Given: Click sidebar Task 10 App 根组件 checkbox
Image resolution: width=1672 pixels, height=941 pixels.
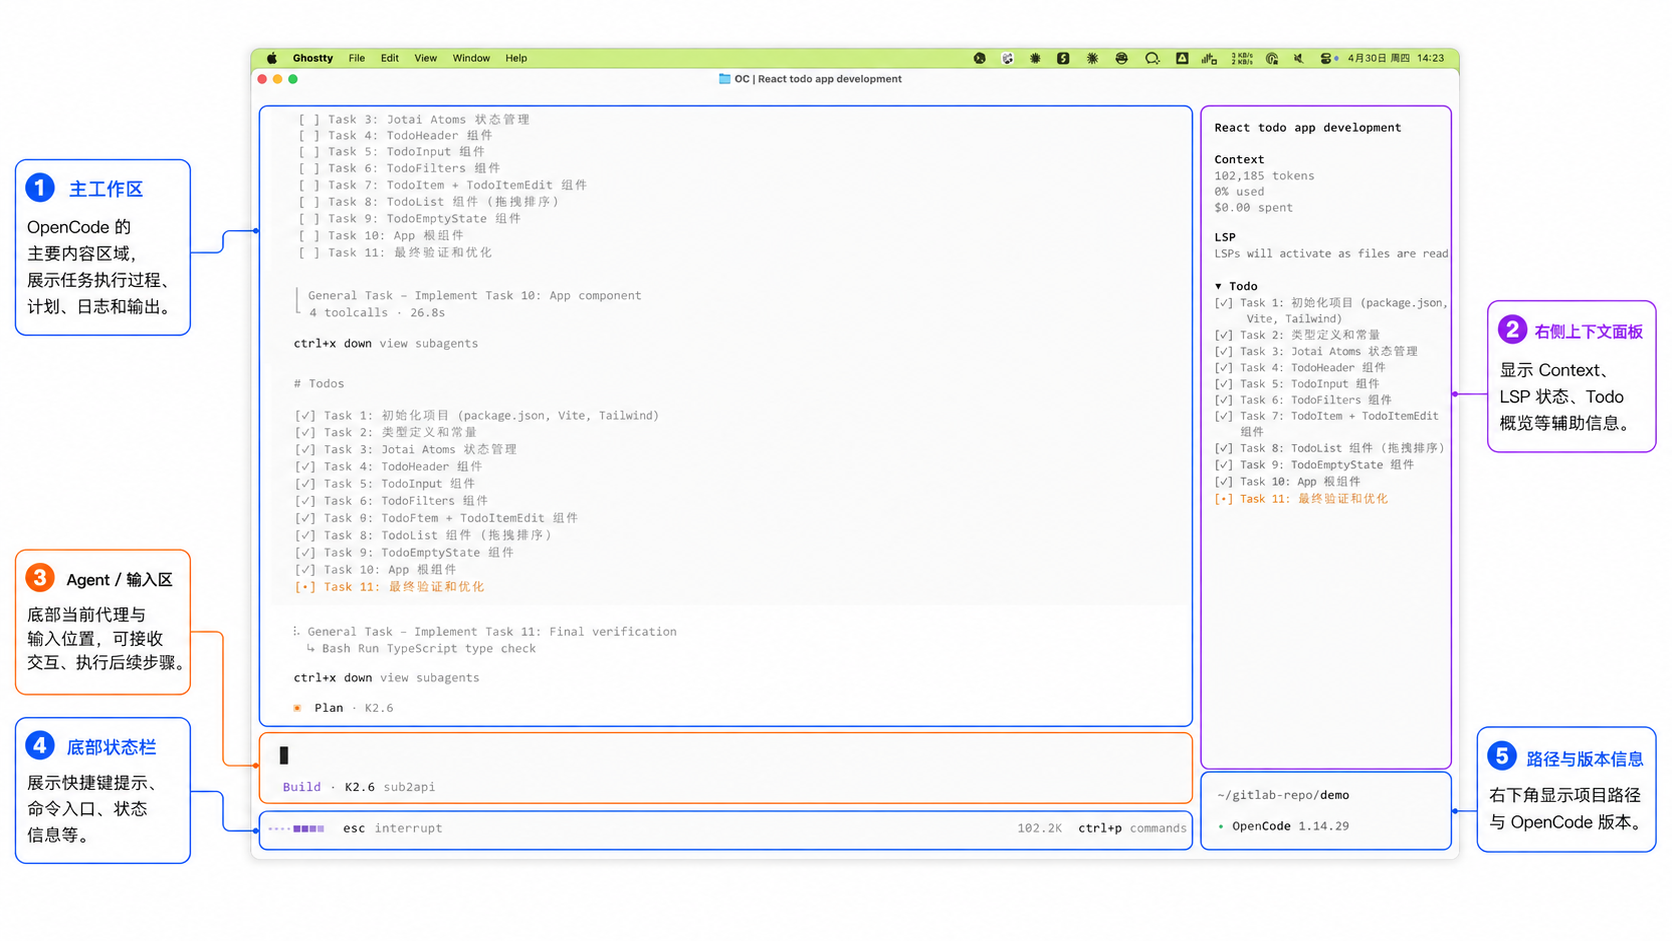Looking at the screenshot, I should [1223, 482].
